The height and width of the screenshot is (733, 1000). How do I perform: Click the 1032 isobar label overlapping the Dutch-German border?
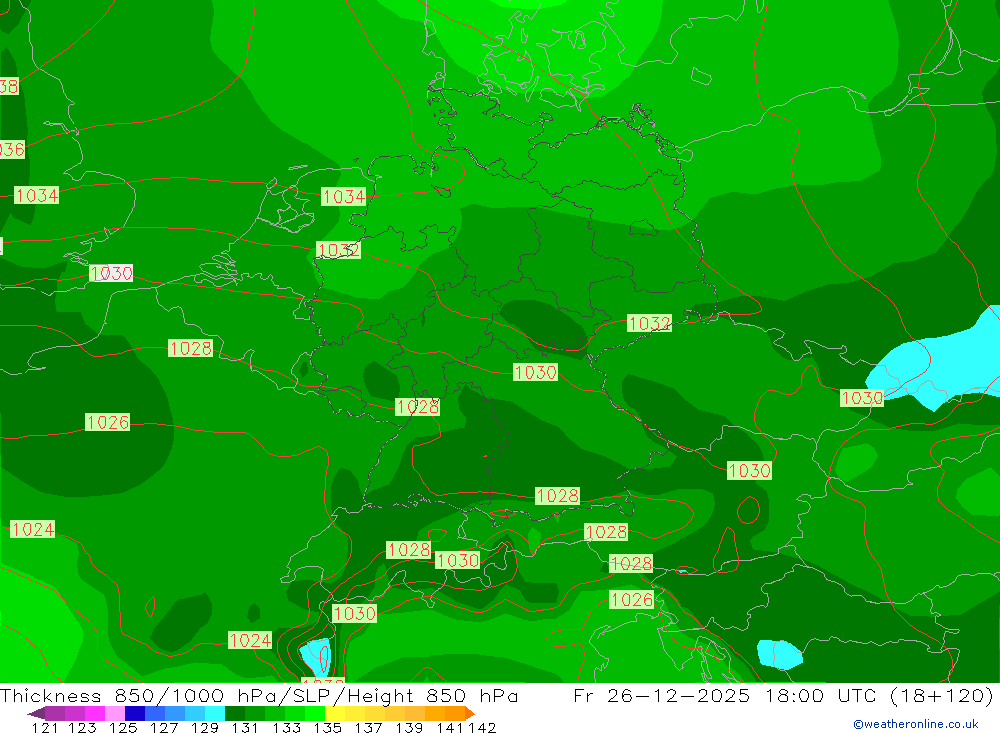click(x=338, y=250)
